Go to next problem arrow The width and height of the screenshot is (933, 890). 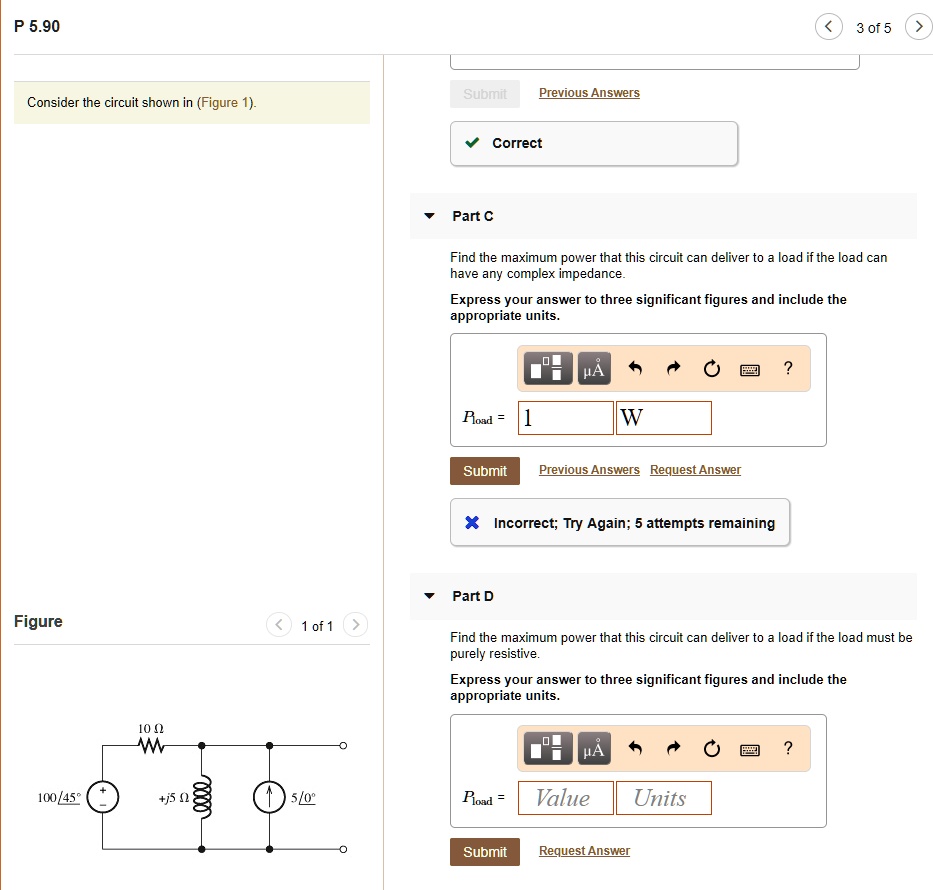click(918, 27)
